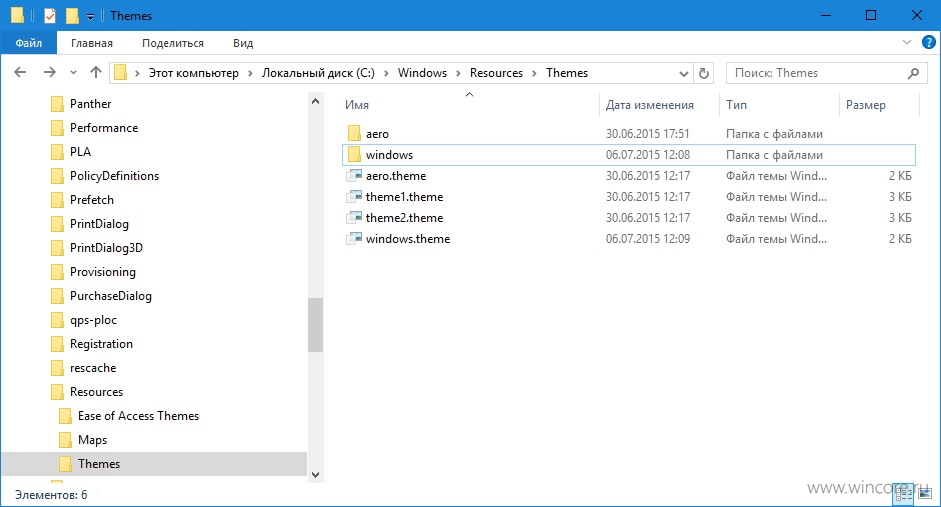Sort by the Тип column header

click(x=779, y=105)
